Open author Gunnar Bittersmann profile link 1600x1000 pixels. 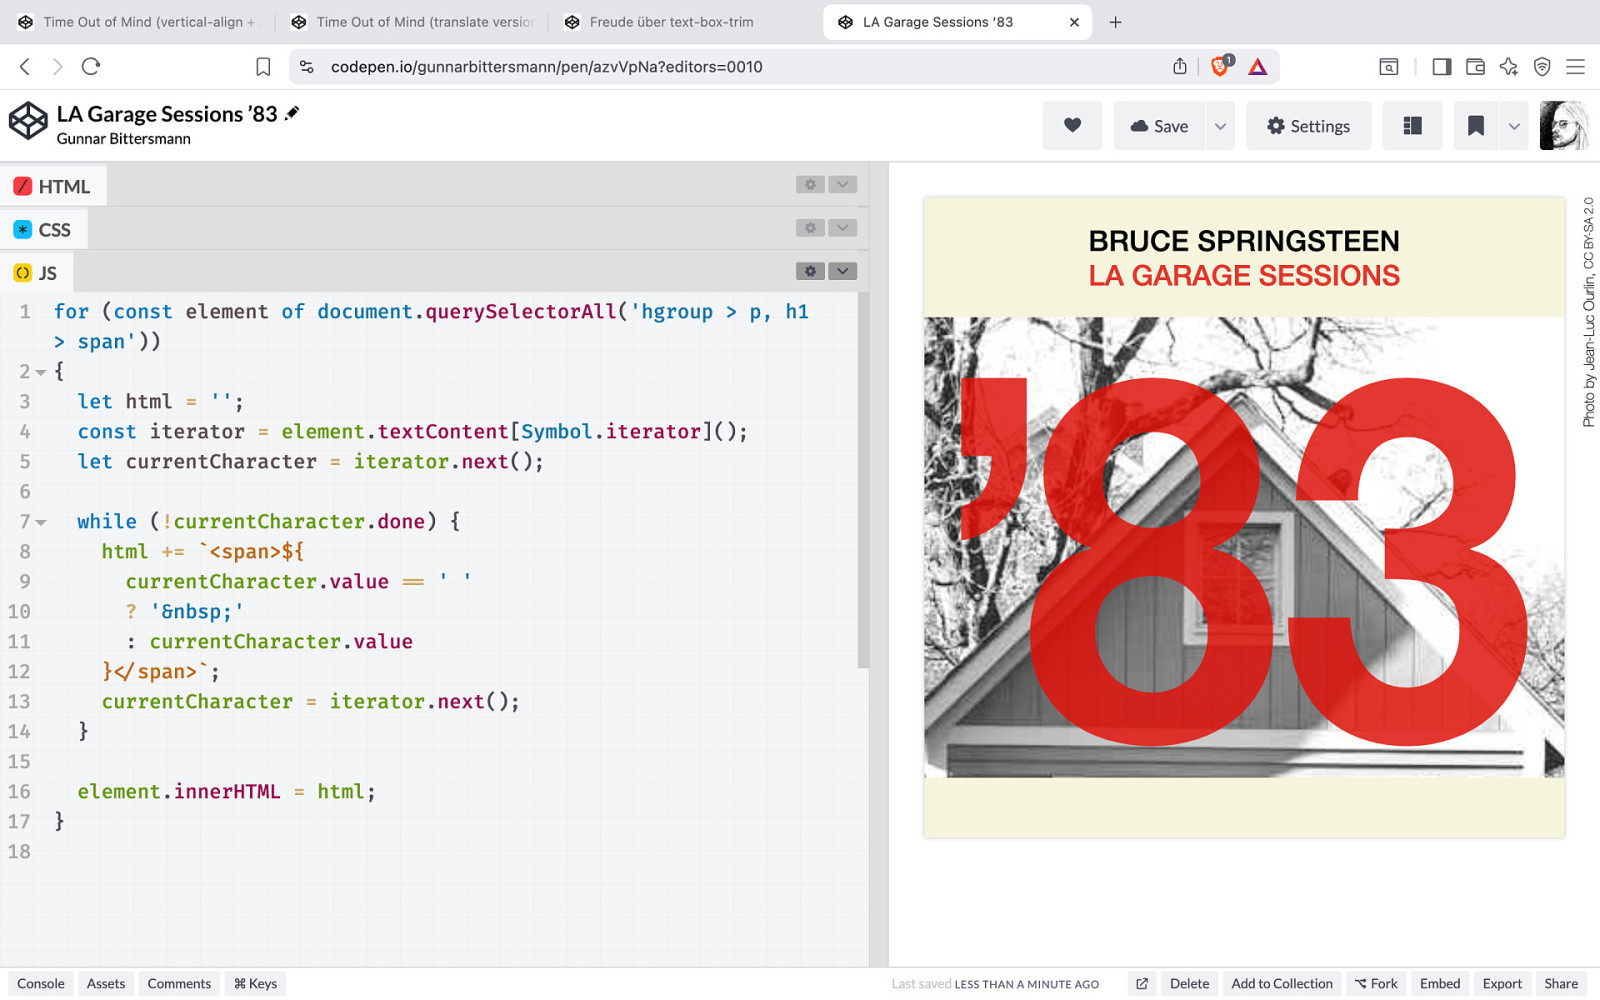click(x=123, y=139)
